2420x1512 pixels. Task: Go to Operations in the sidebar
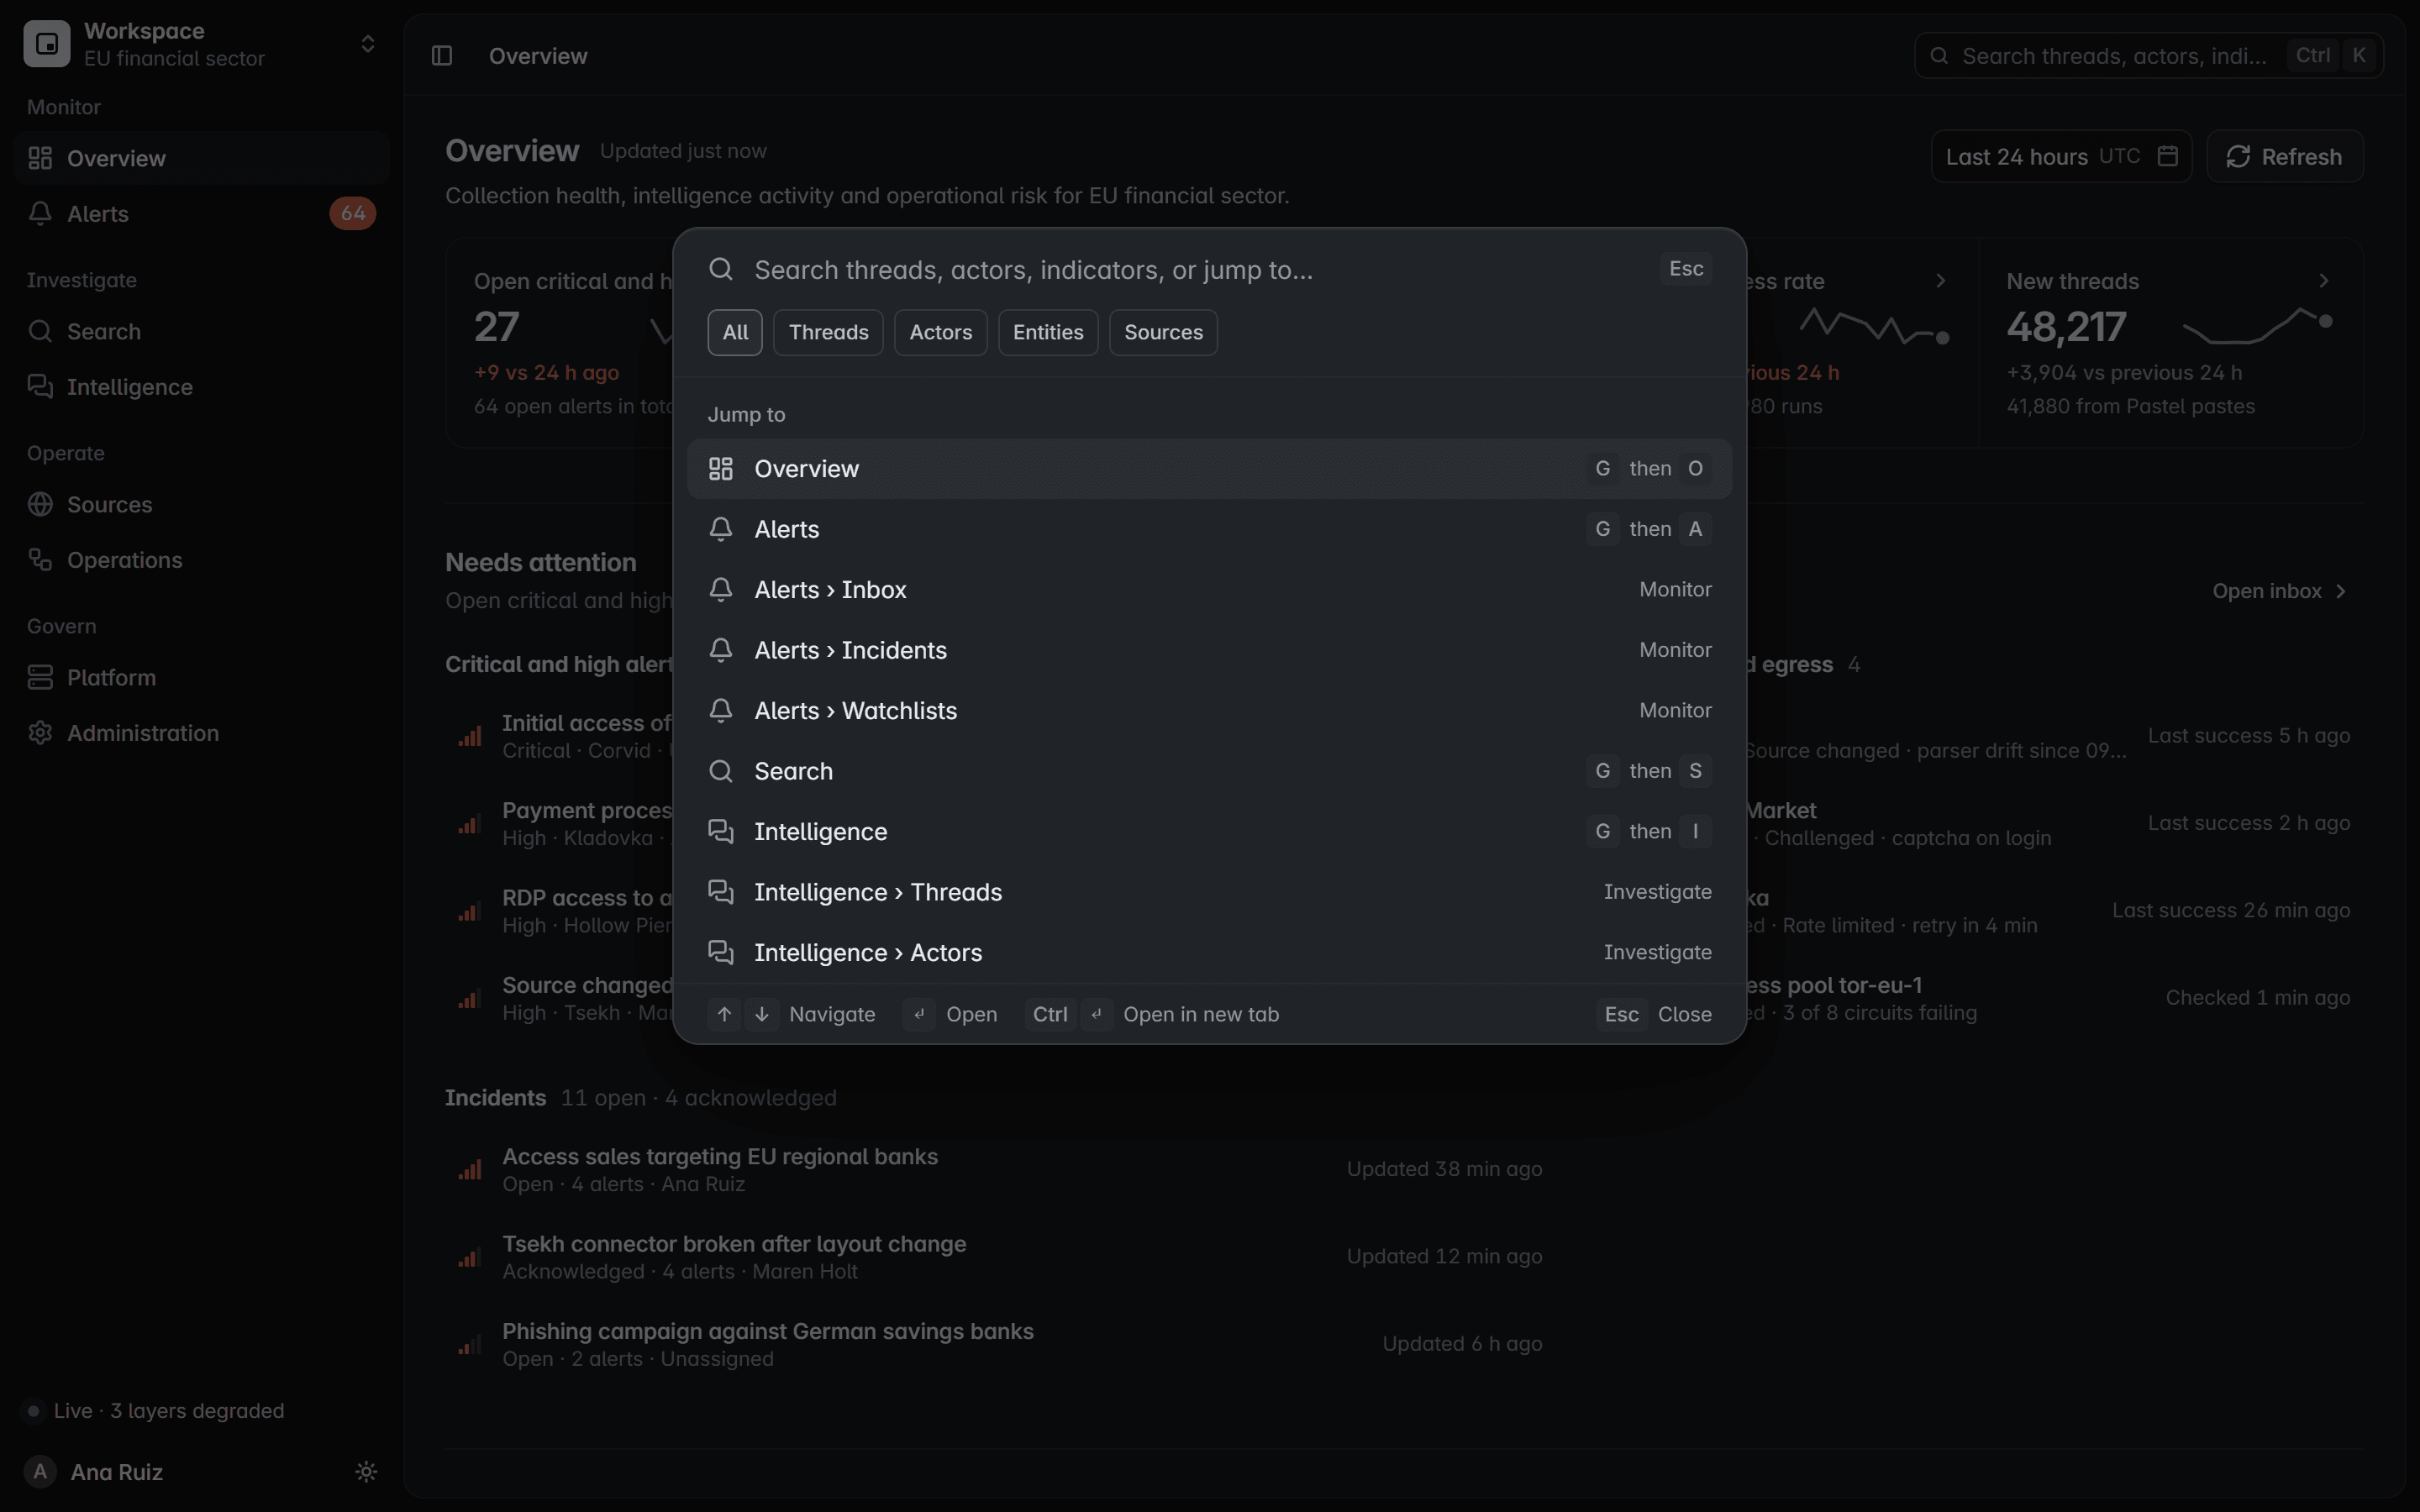point(201,560)
